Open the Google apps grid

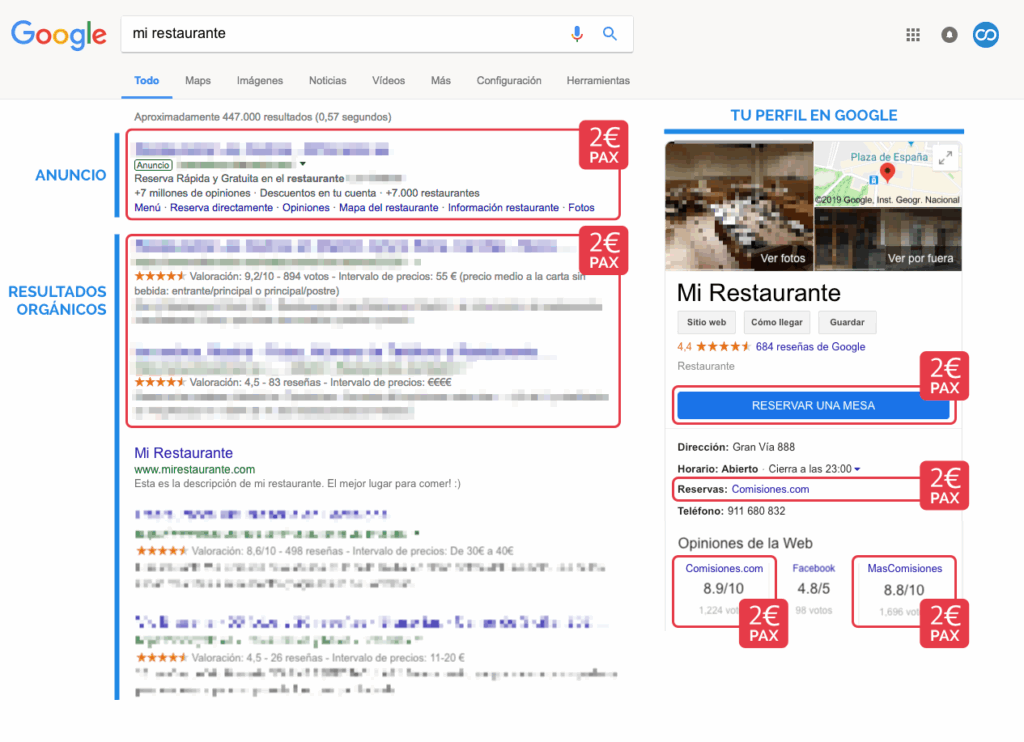913,35
